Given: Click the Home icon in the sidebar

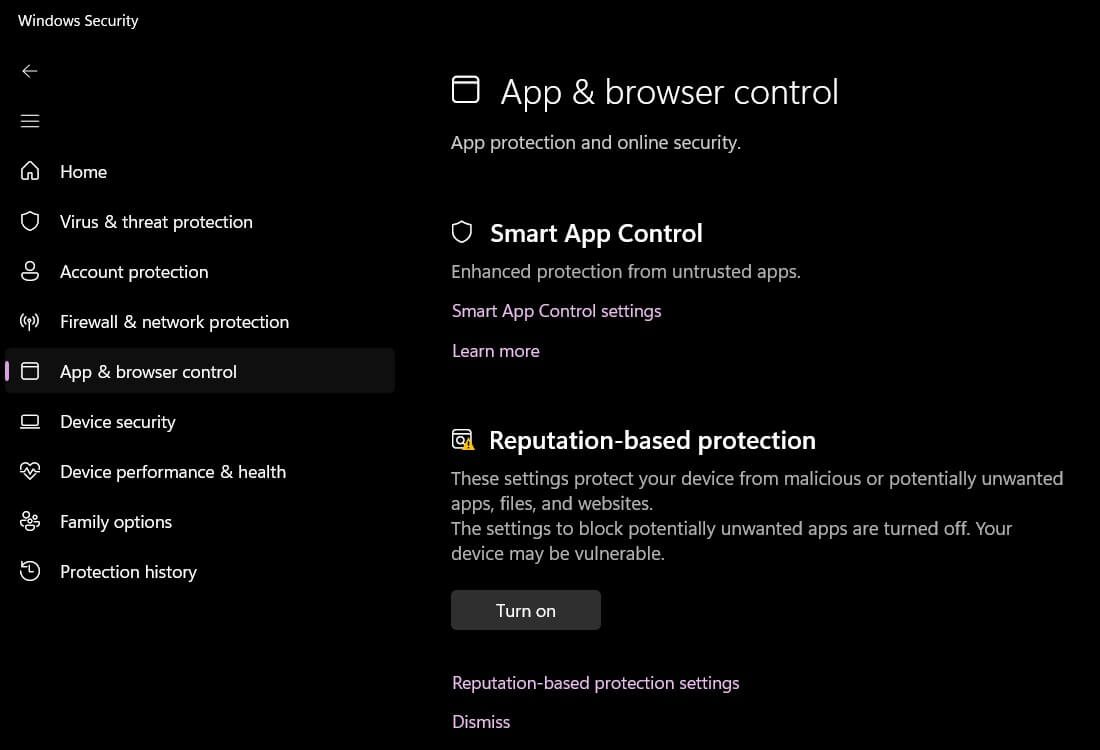Looking at the screenshot, I should [30, 171].
